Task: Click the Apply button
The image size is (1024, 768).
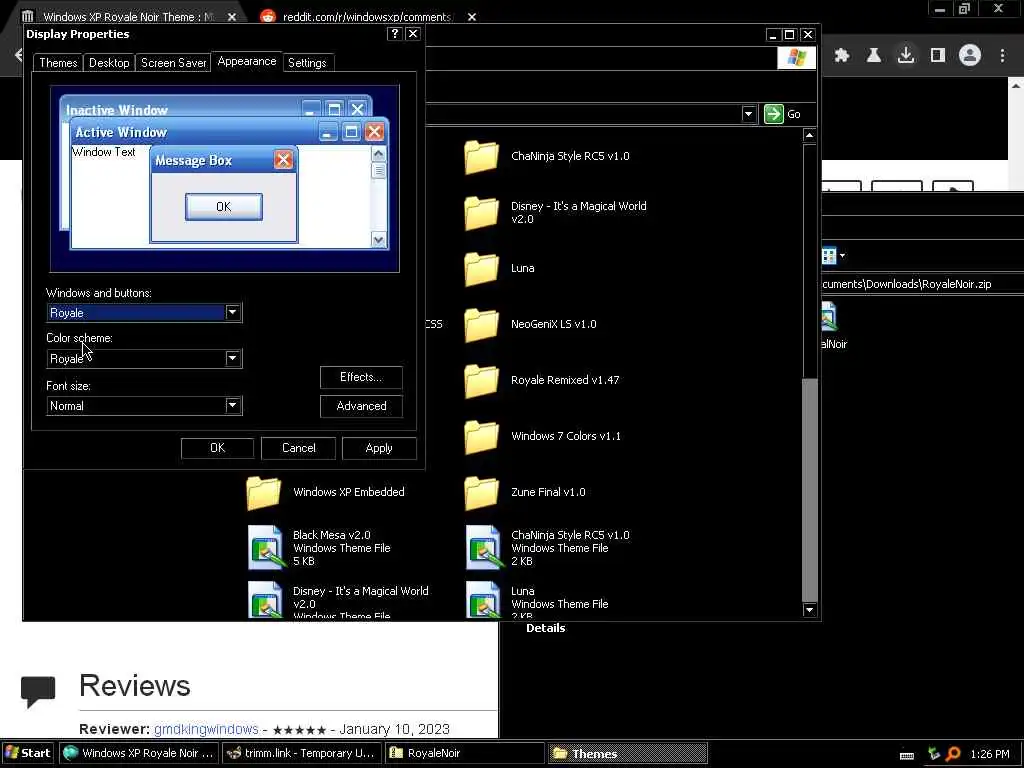Action: click(379, 448)
